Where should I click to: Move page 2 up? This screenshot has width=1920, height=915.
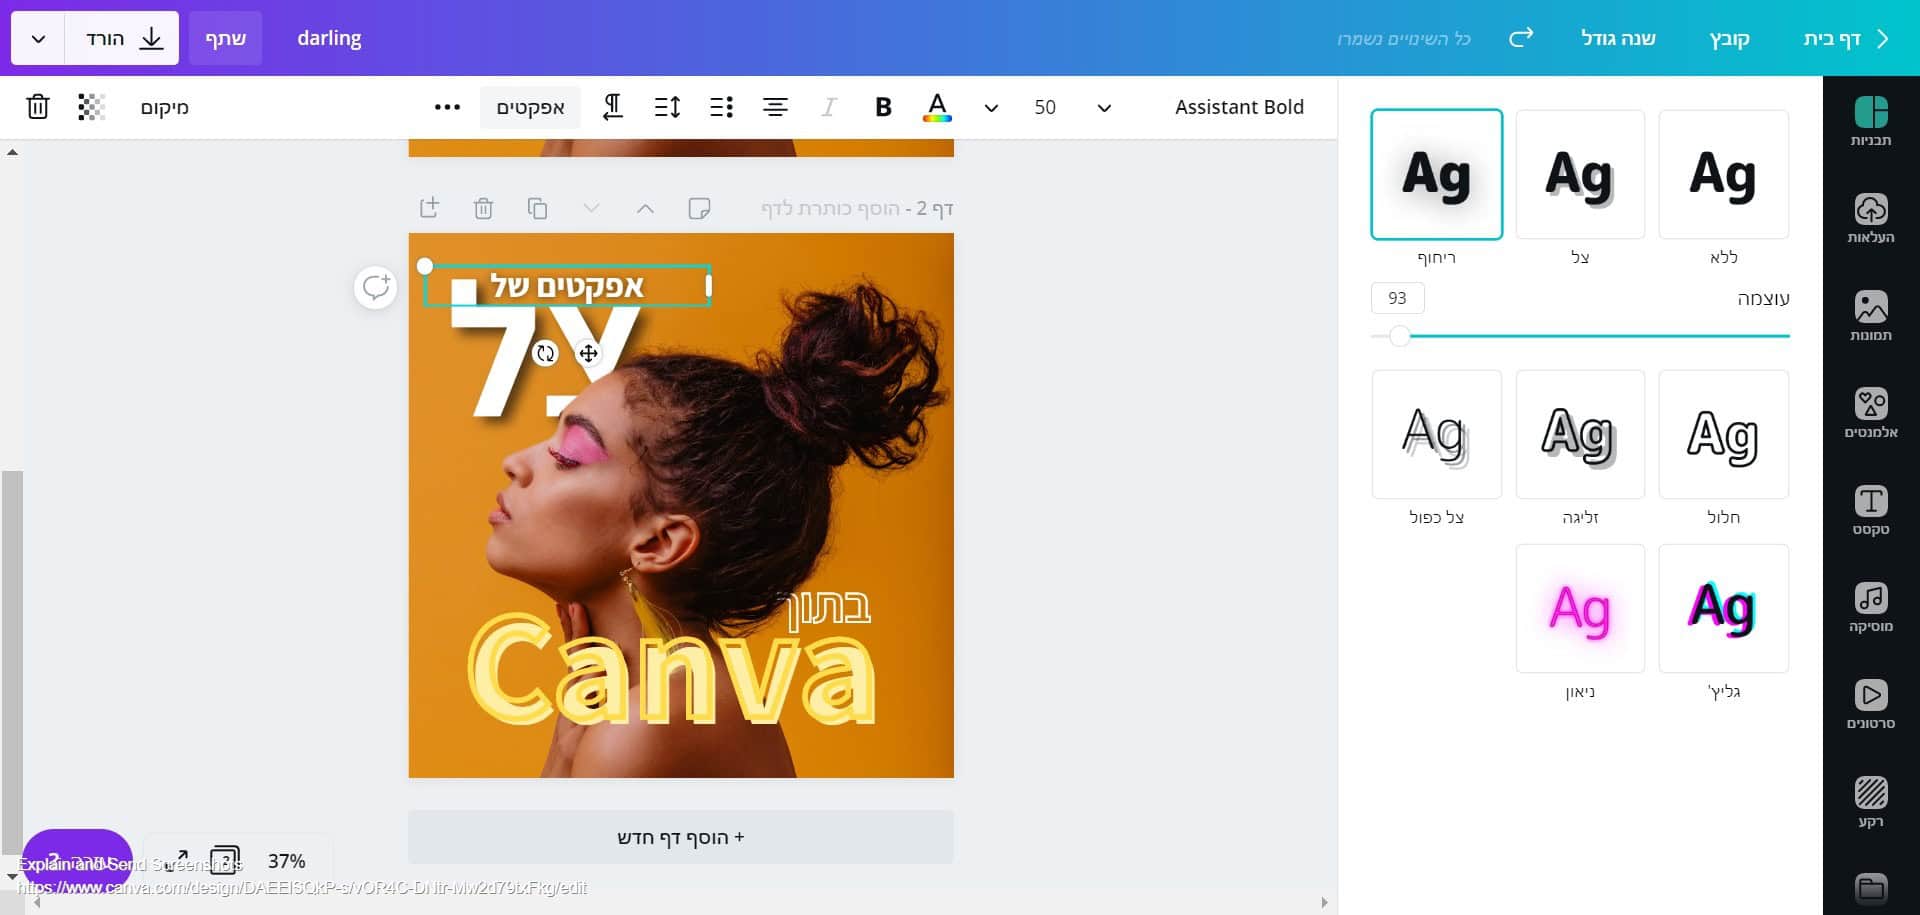[x=645, y=208]
